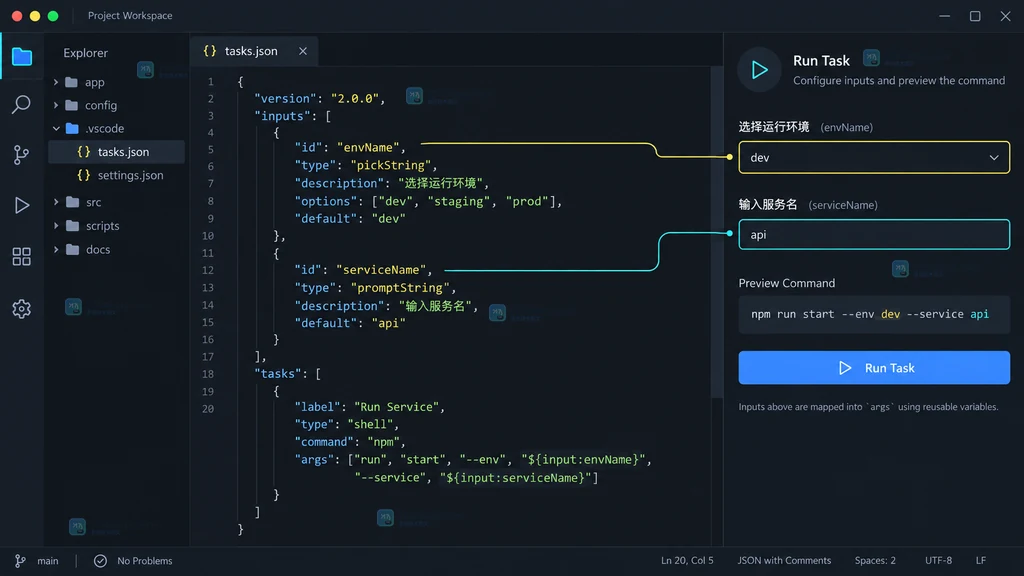This screenshot has width=1024, height=576.
Task: Click the Explorer panel title
Action: (86, 53)
